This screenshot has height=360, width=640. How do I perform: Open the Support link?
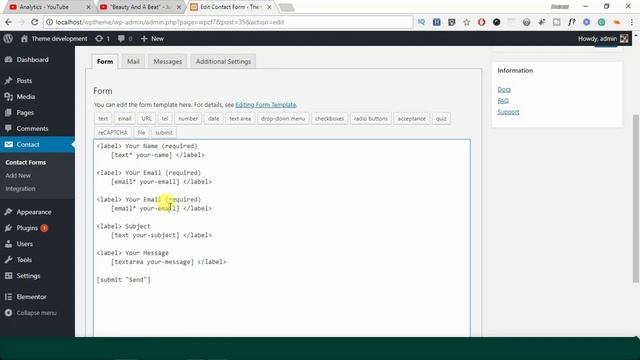click(508, 111)
